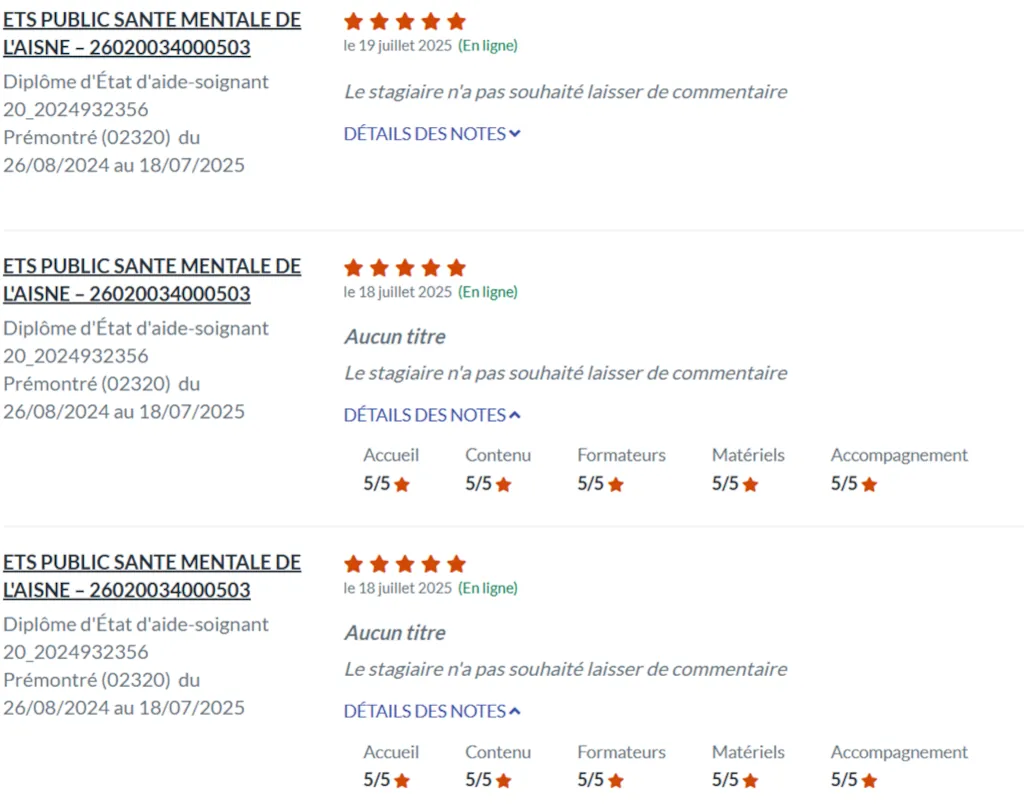Viewport: 1024px width, 807px height.
Task: Click the Contenu 5/5 star in second review
Action: (504, 485)
